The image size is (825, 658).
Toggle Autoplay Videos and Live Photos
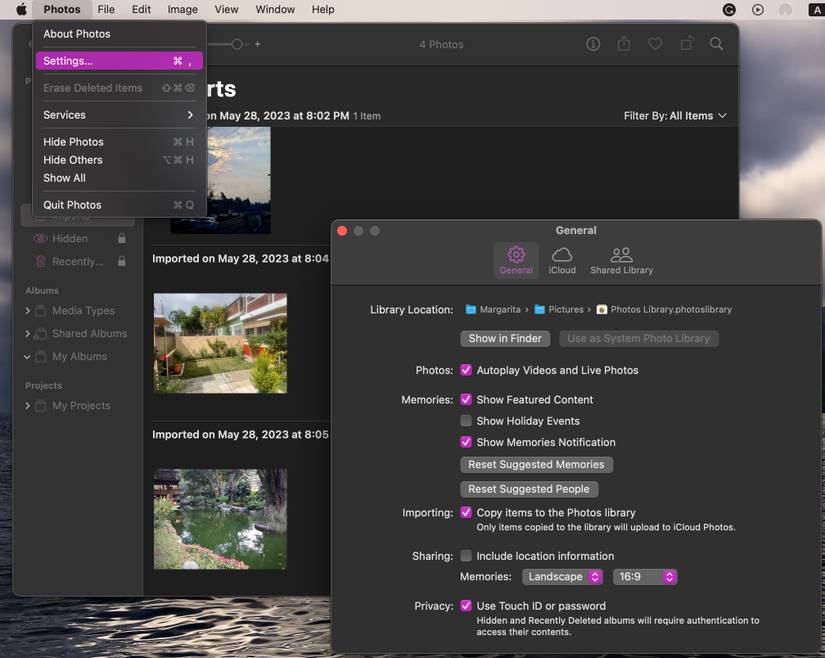click(466, 370)
